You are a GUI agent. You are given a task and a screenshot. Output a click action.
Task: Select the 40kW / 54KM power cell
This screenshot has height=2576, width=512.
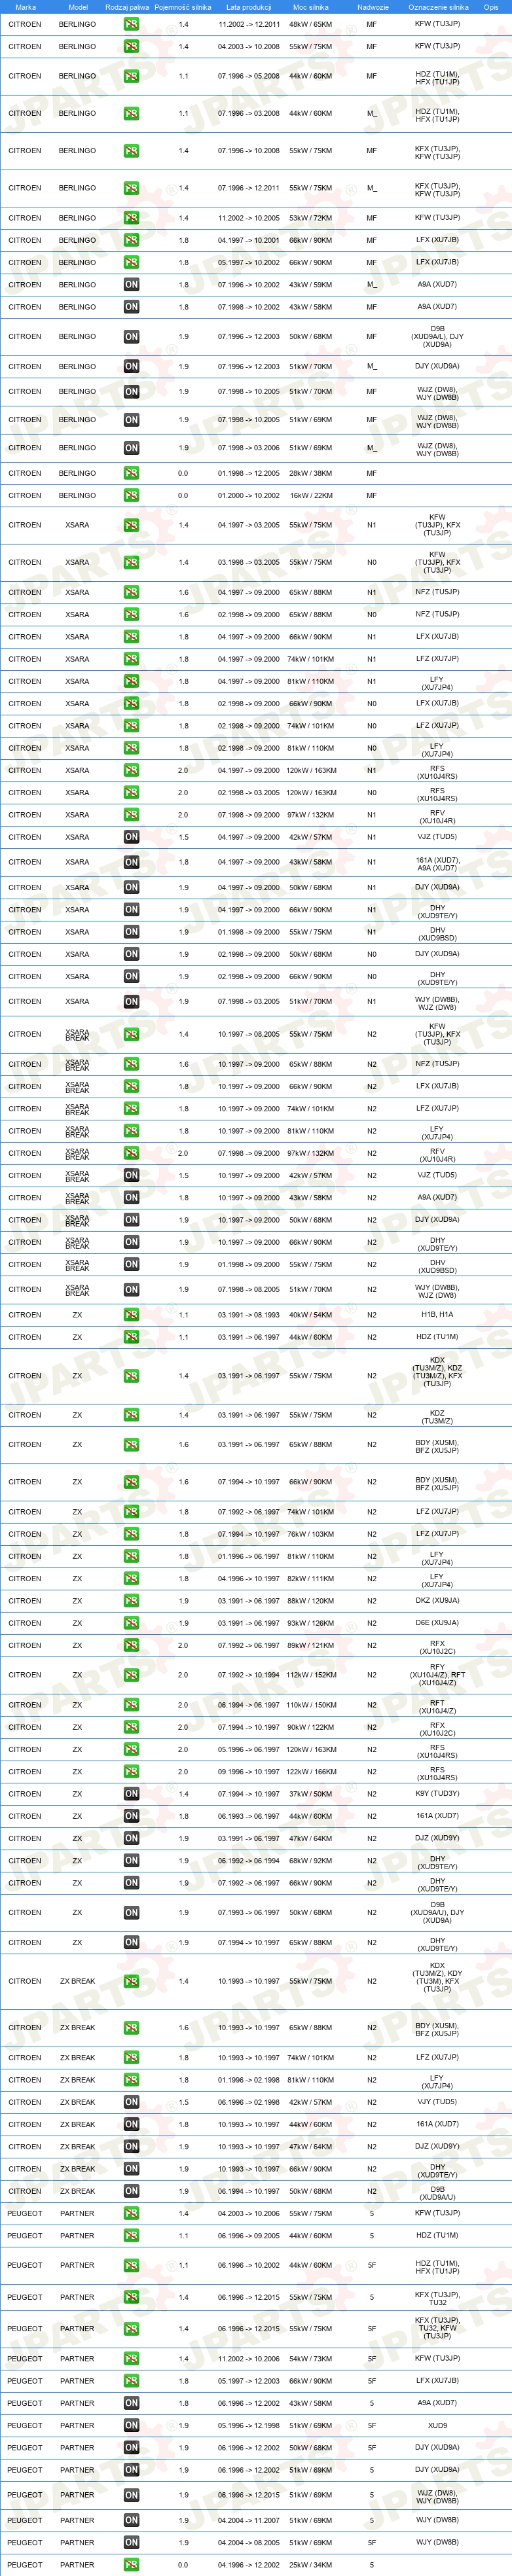311,1315
